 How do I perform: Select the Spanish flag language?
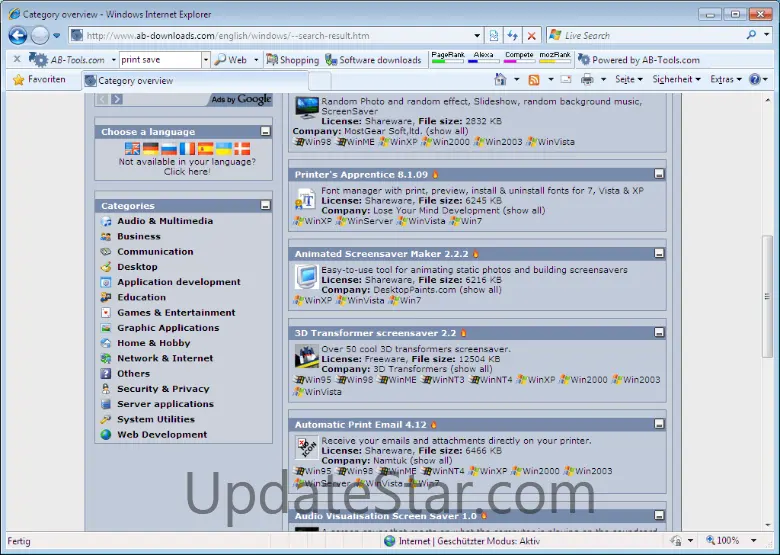[x=205, y=149]
